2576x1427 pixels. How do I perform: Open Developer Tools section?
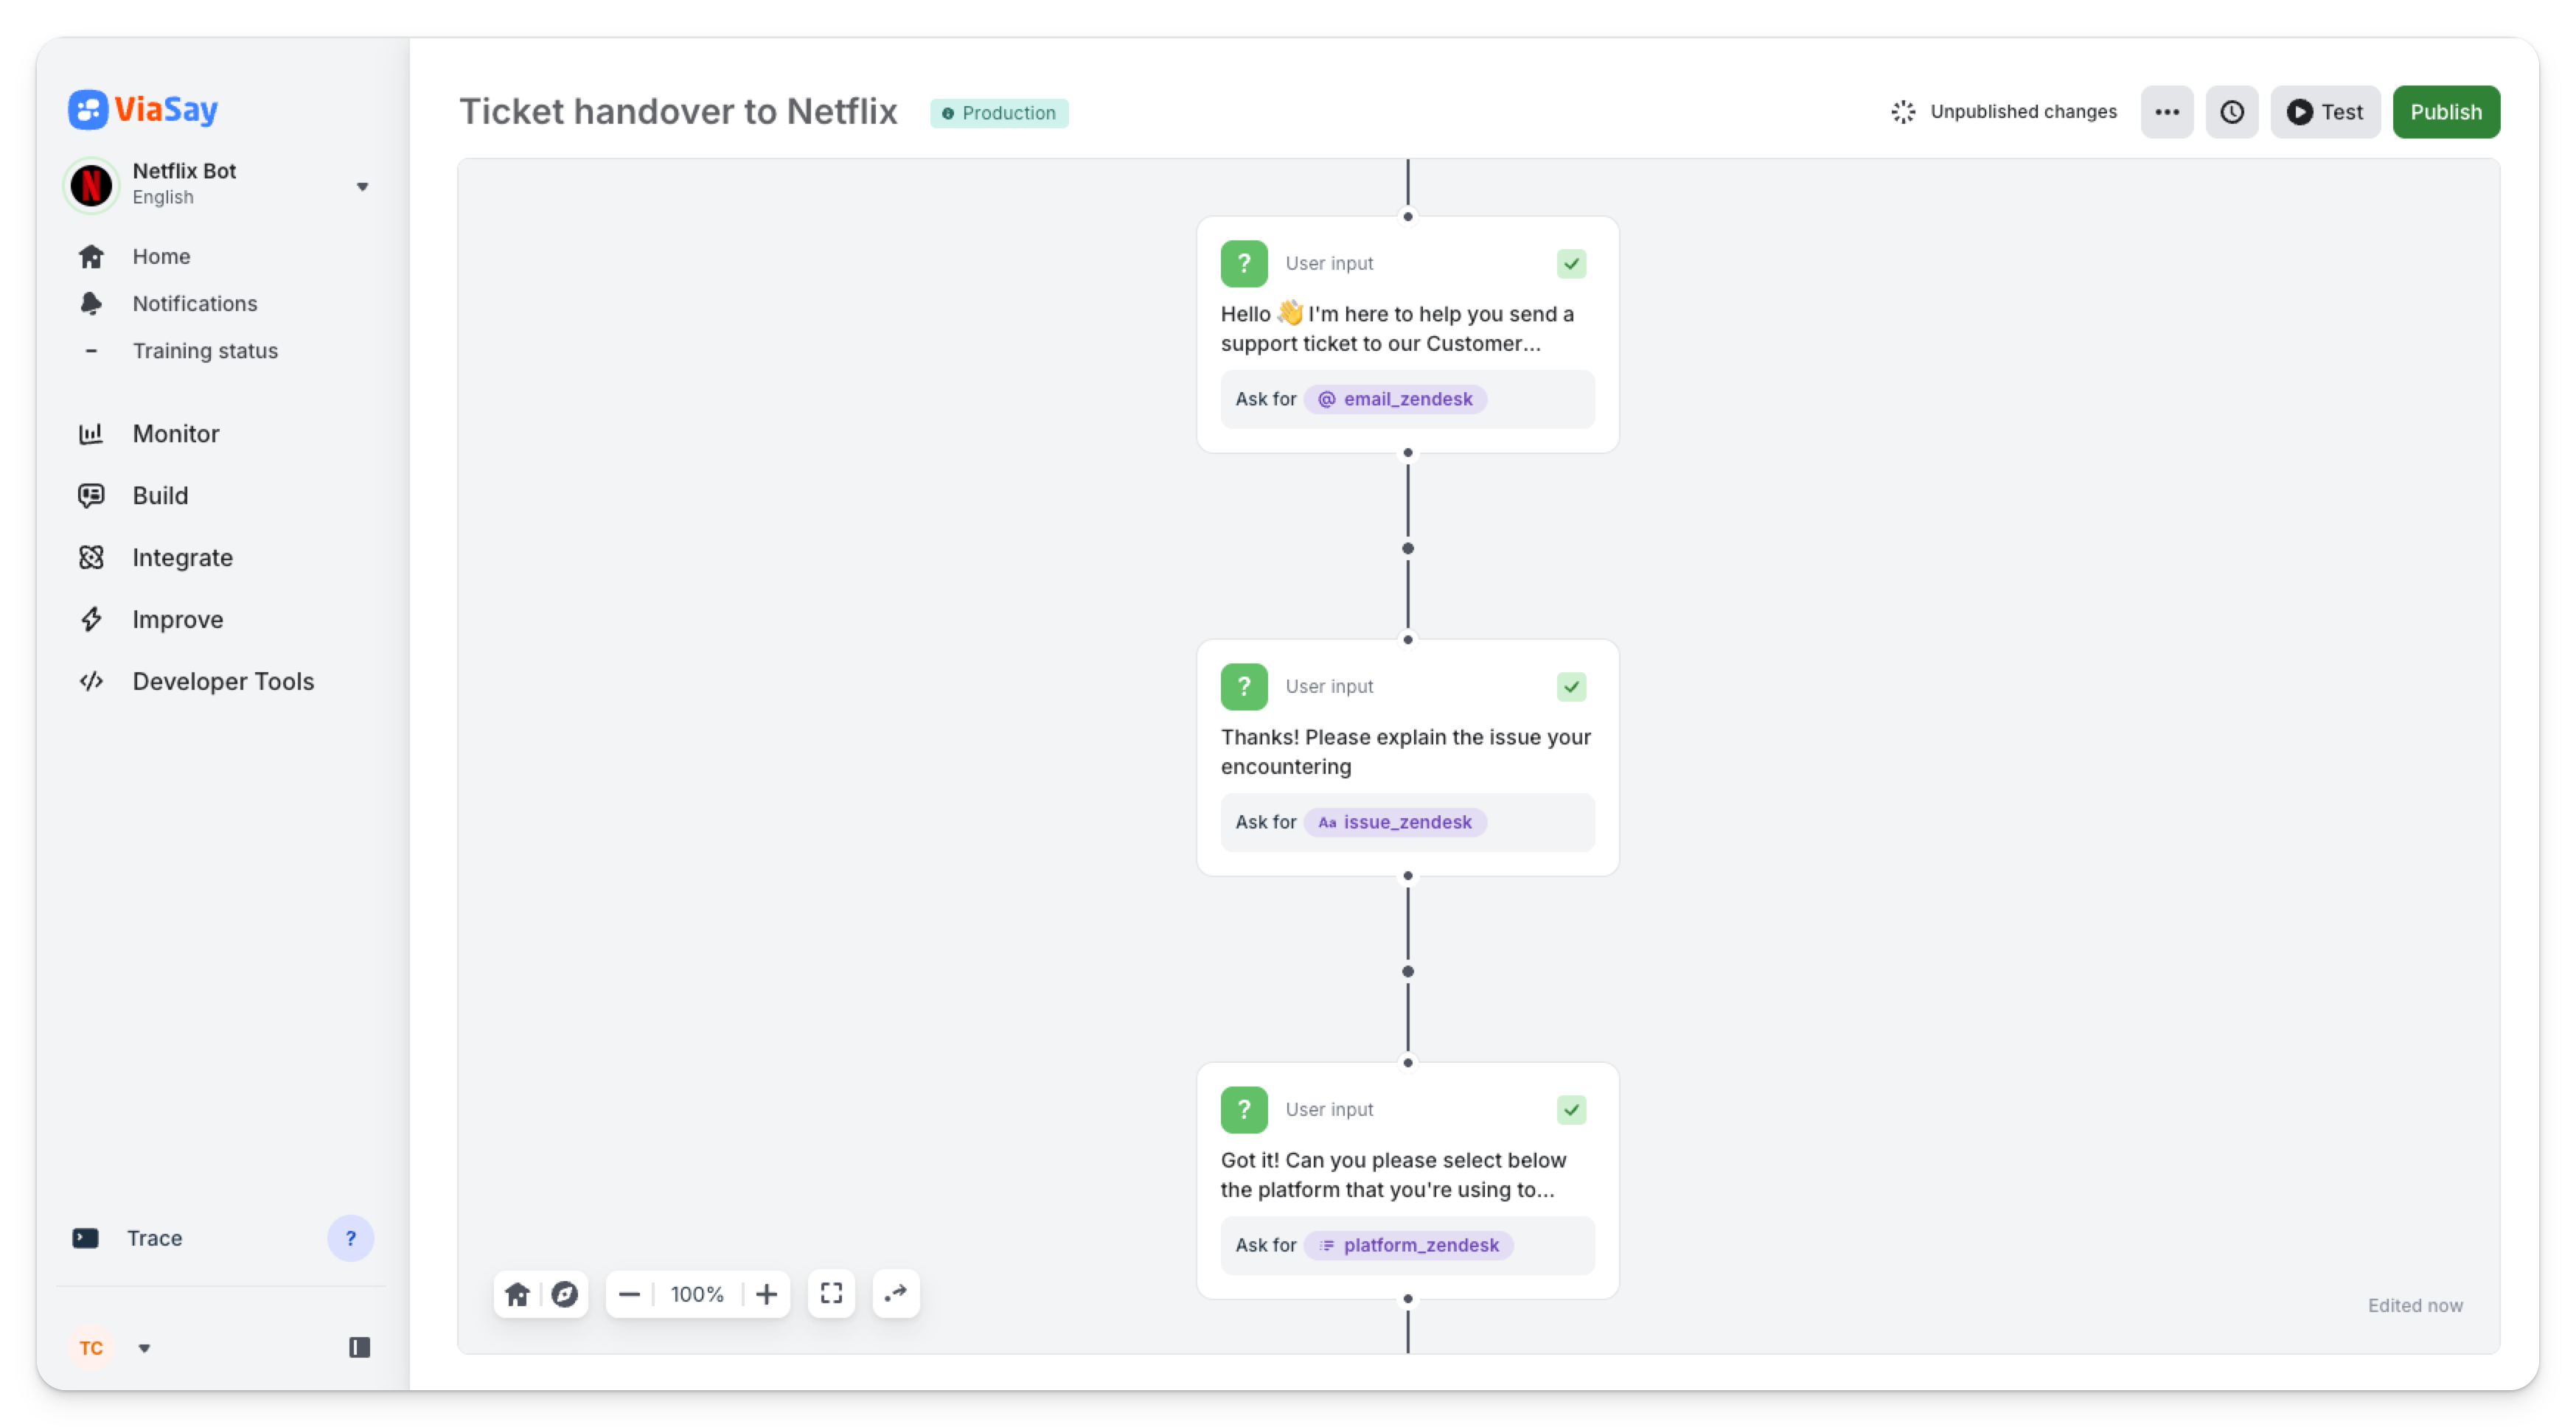(x=223, y=681)
